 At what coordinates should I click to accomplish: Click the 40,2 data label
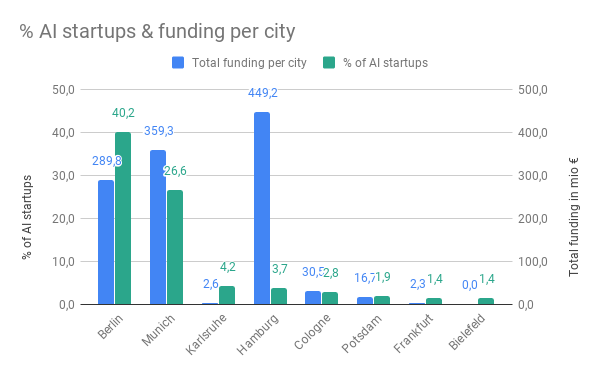pyautogui.click(x=123, y=113)
